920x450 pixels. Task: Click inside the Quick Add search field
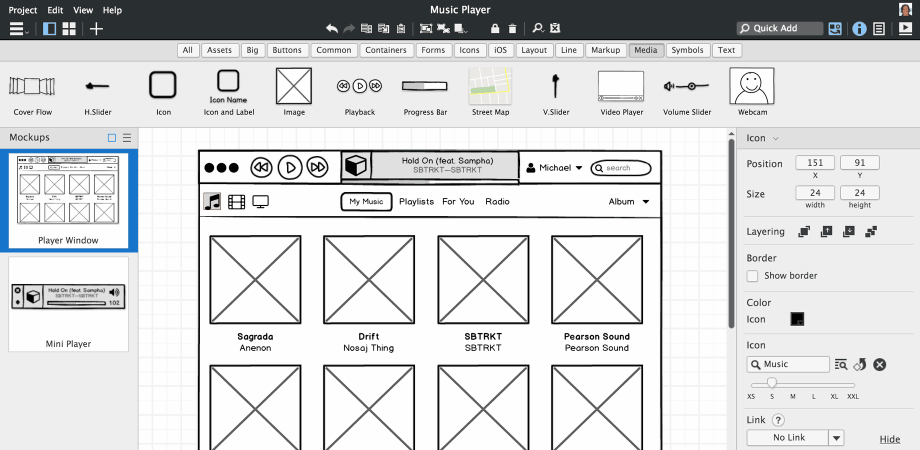pos(780,28)
